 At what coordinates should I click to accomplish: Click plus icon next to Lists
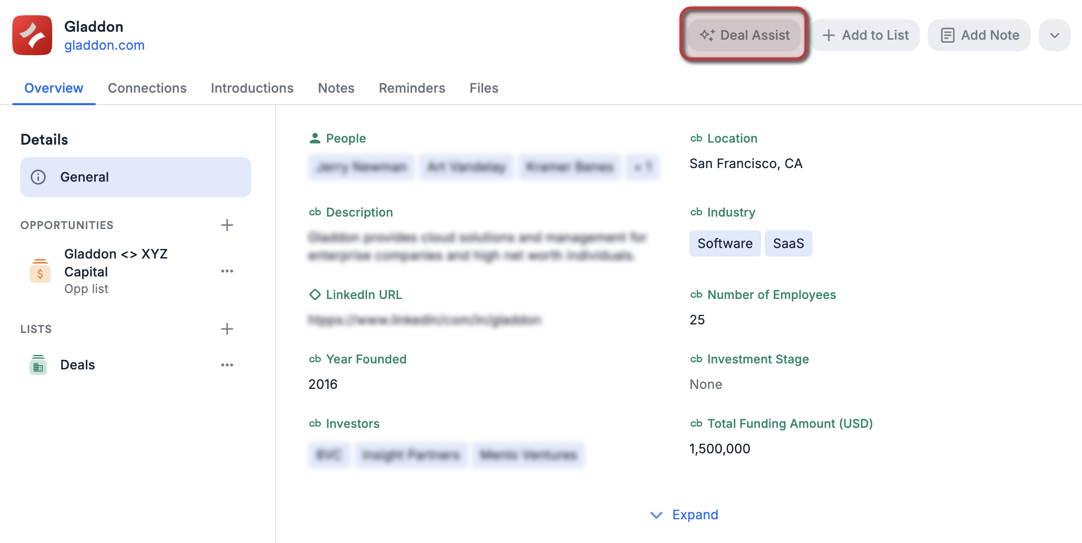(x=227, y=329)
